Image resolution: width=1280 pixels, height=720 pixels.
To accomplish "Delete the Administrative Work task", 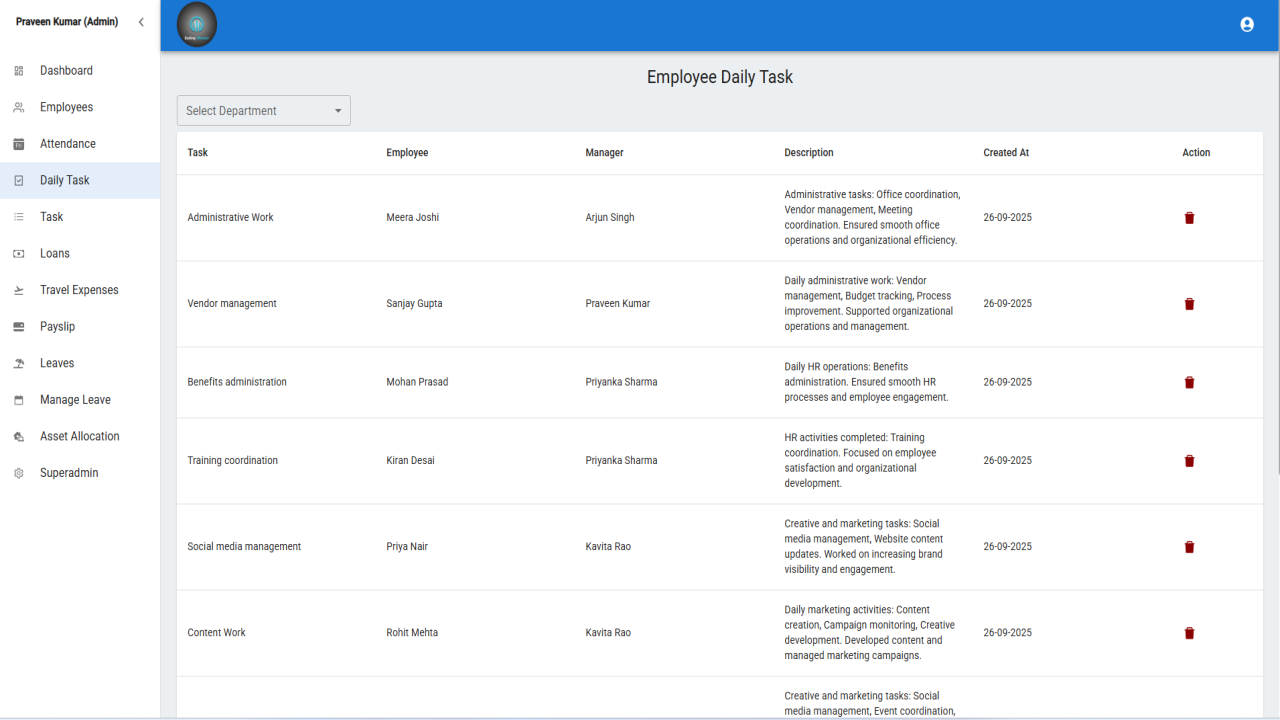I will click(1189, 218).
